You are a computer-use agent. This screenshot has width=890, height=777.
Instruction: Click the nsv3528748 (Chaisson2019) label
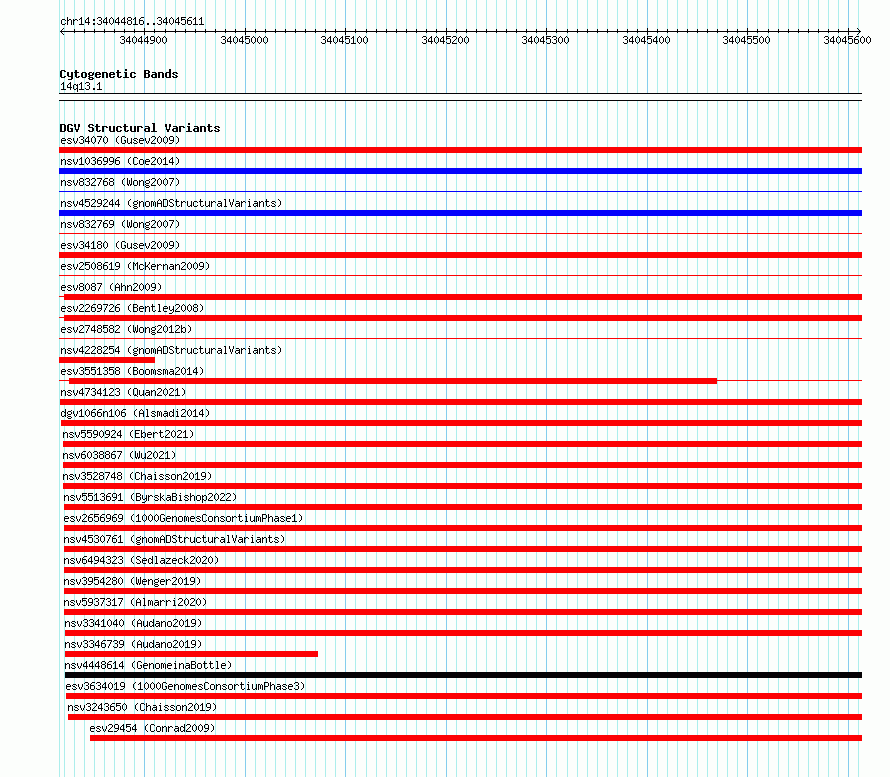[x=137, y=476]
